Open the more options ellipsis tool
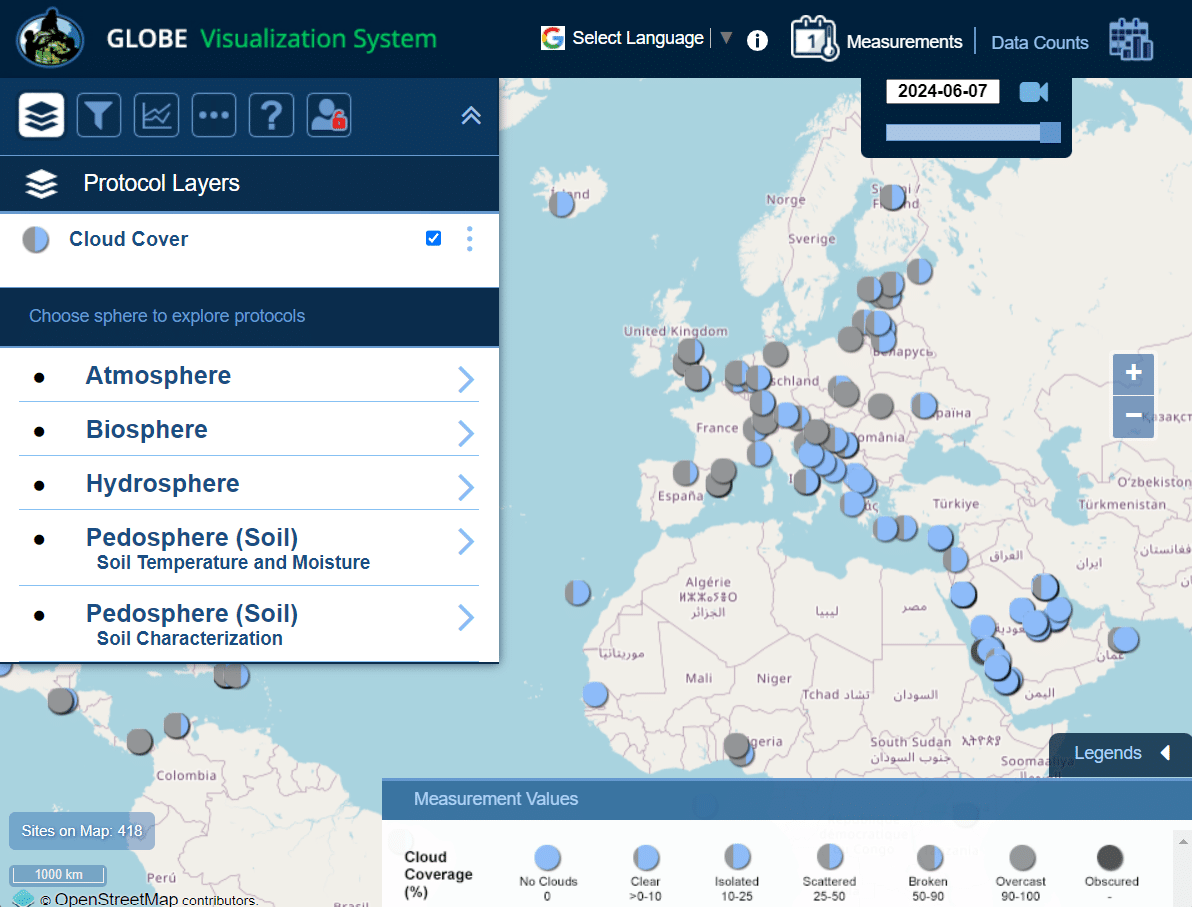This screenshot has width=1192, height=907. coord(214,115)
